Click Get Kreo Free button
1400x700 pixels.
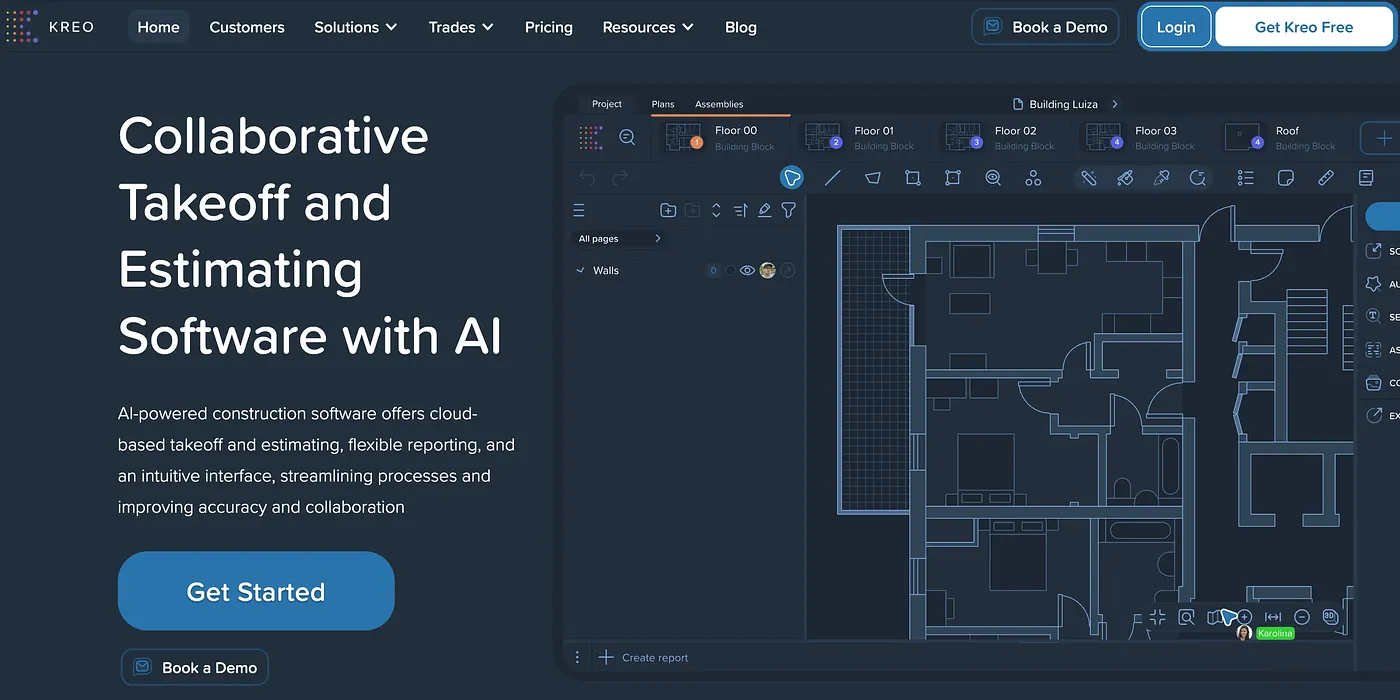(x=1304, y=27)
